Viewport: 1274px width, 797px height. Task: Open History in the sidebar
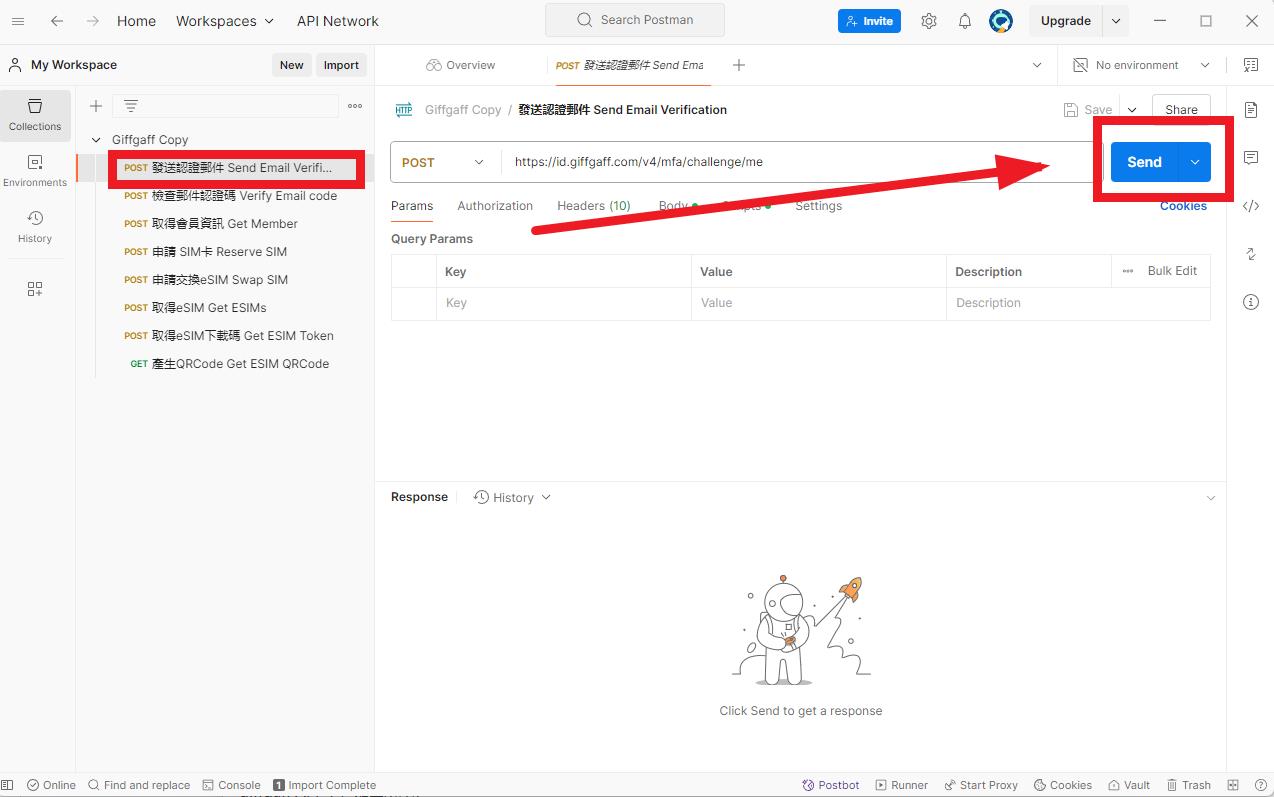35,227
